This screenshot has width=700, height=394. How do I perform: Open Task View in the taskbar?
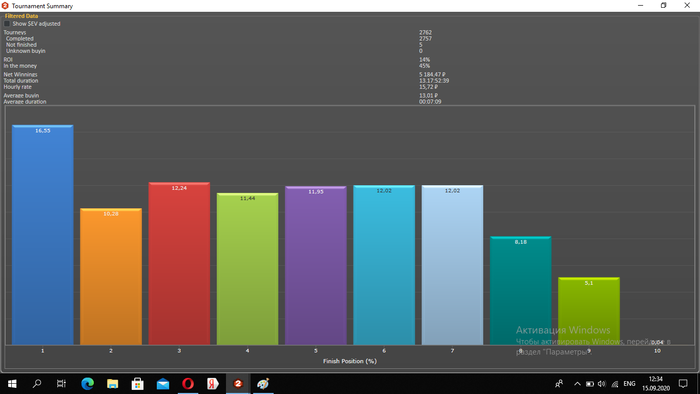61,384
